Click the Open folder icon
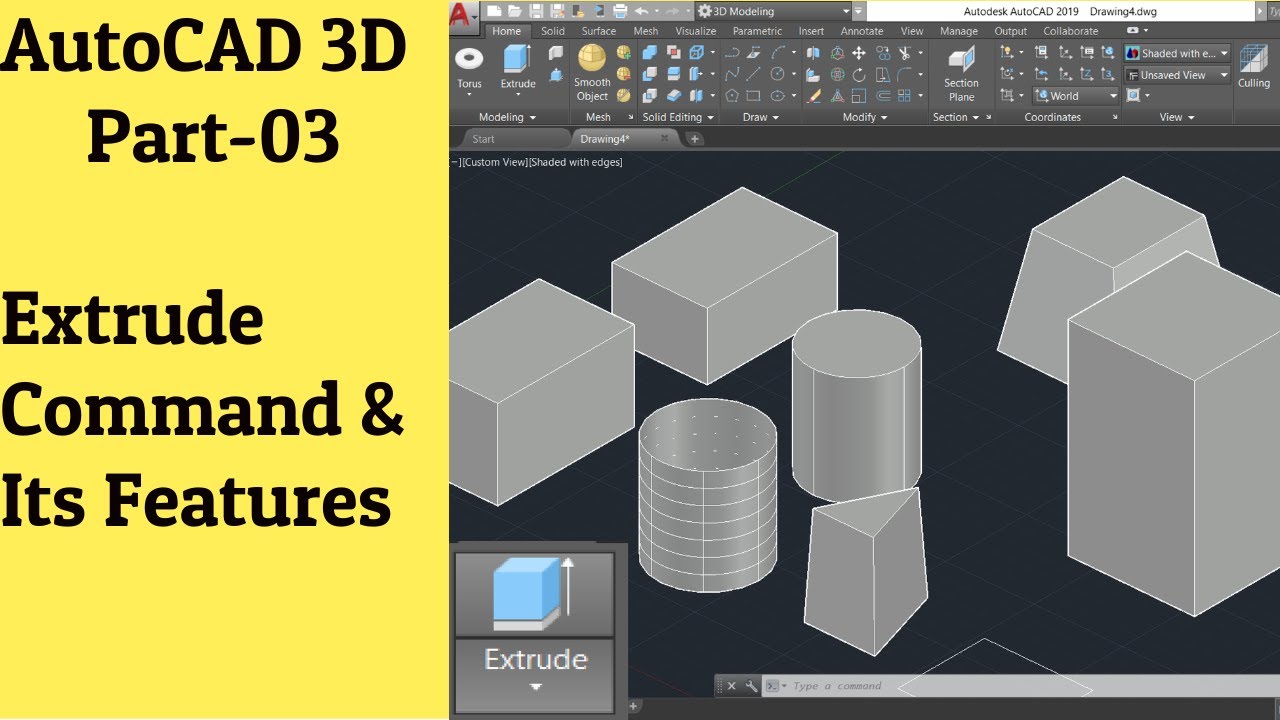1280x720 pixels. tap(514, 11)
